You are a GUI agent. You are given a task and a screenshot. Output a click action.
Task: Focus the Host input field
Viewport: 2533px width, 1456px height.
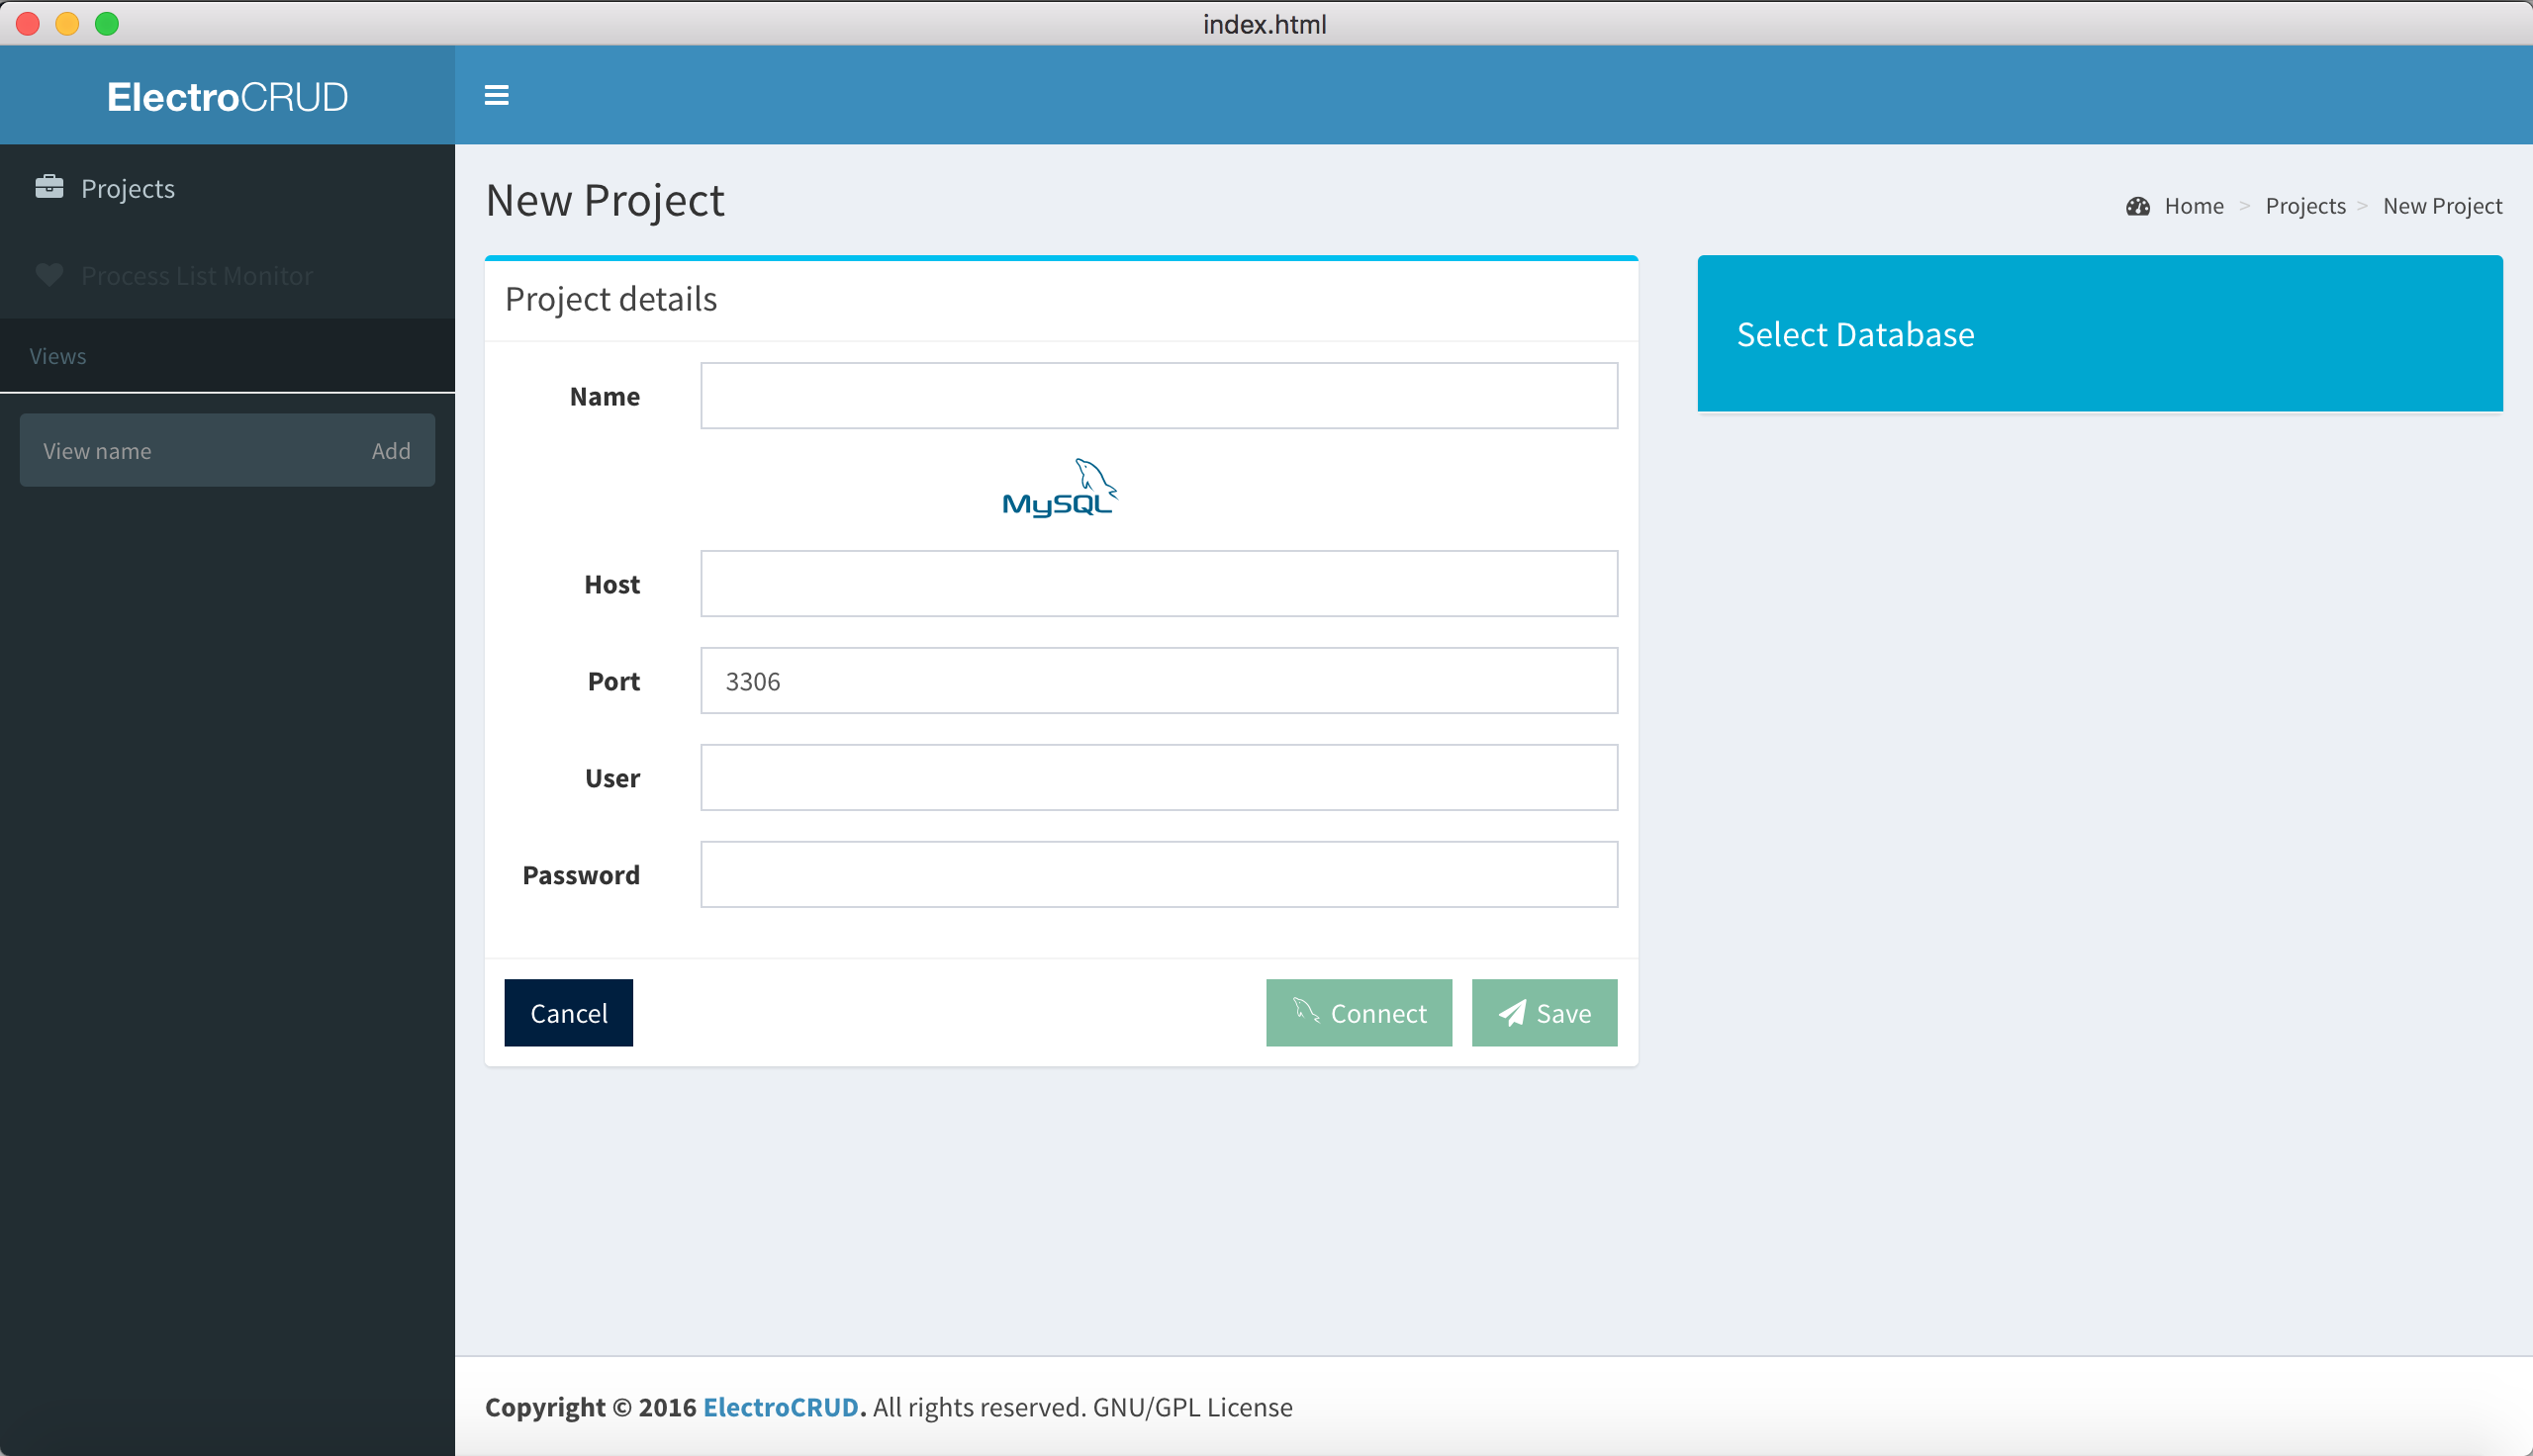click(x=1158, y=584)
